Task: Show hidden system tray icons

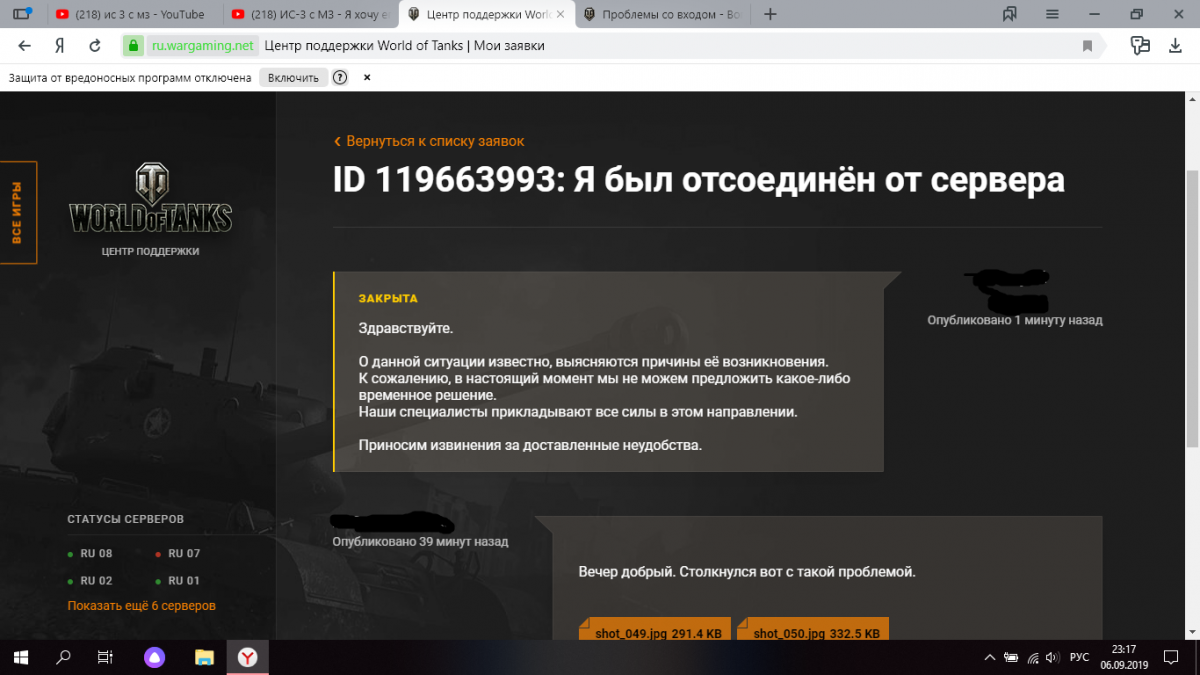Action: click(990, 657)
